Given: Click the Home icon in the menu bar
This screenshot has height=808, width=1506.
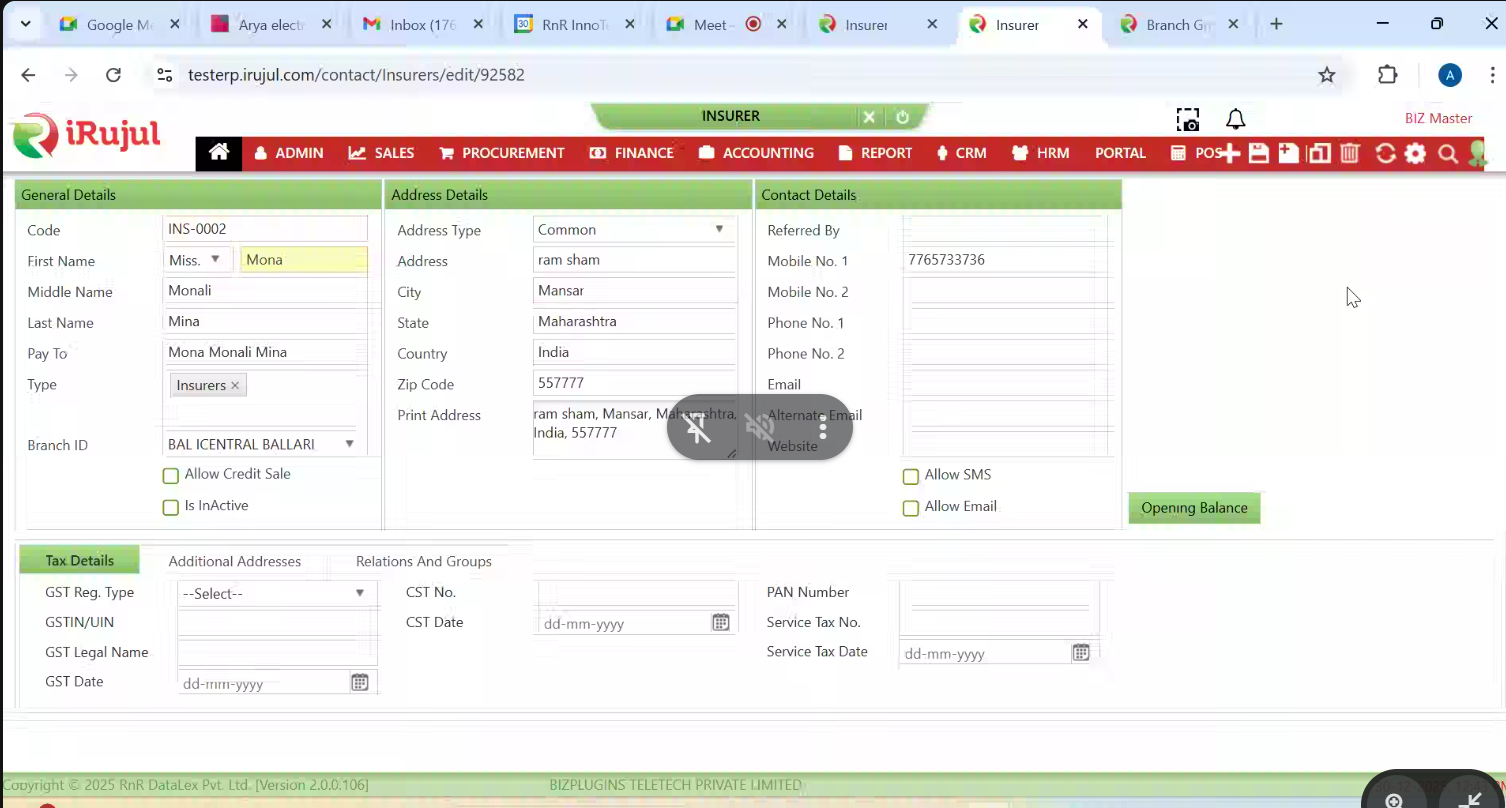Looking at the screenshot, I should [x=219, y=153].
